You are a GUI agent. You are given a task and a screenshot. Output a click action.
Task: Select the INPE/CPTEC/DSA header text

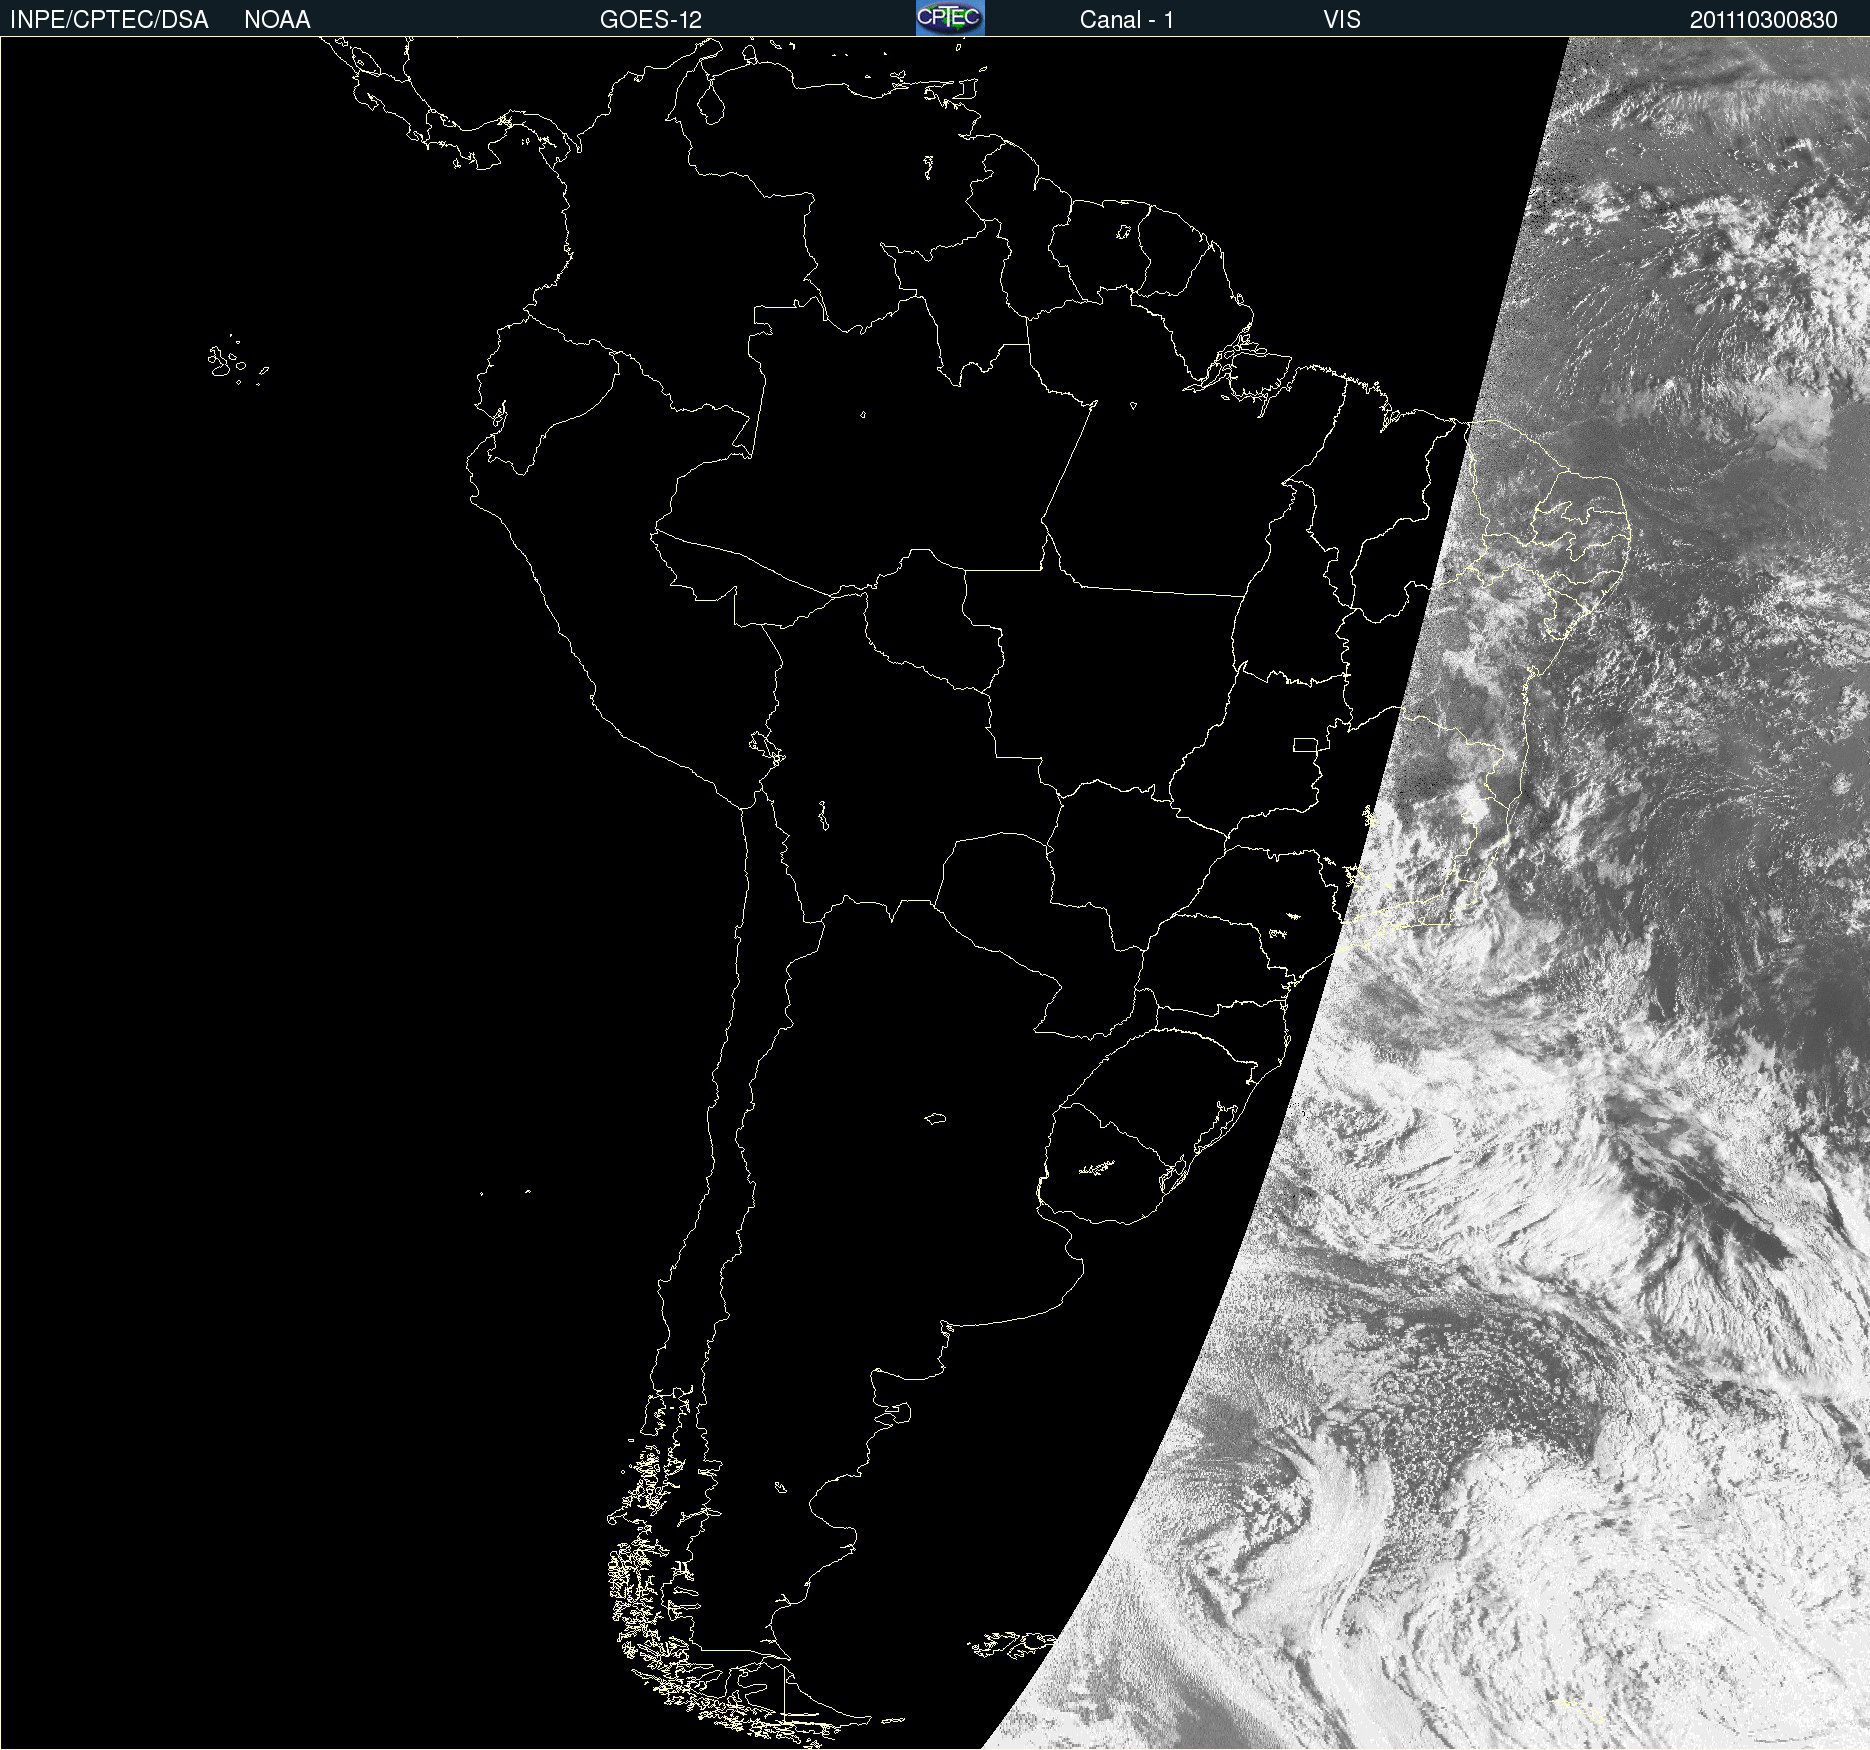pos(109,20)
